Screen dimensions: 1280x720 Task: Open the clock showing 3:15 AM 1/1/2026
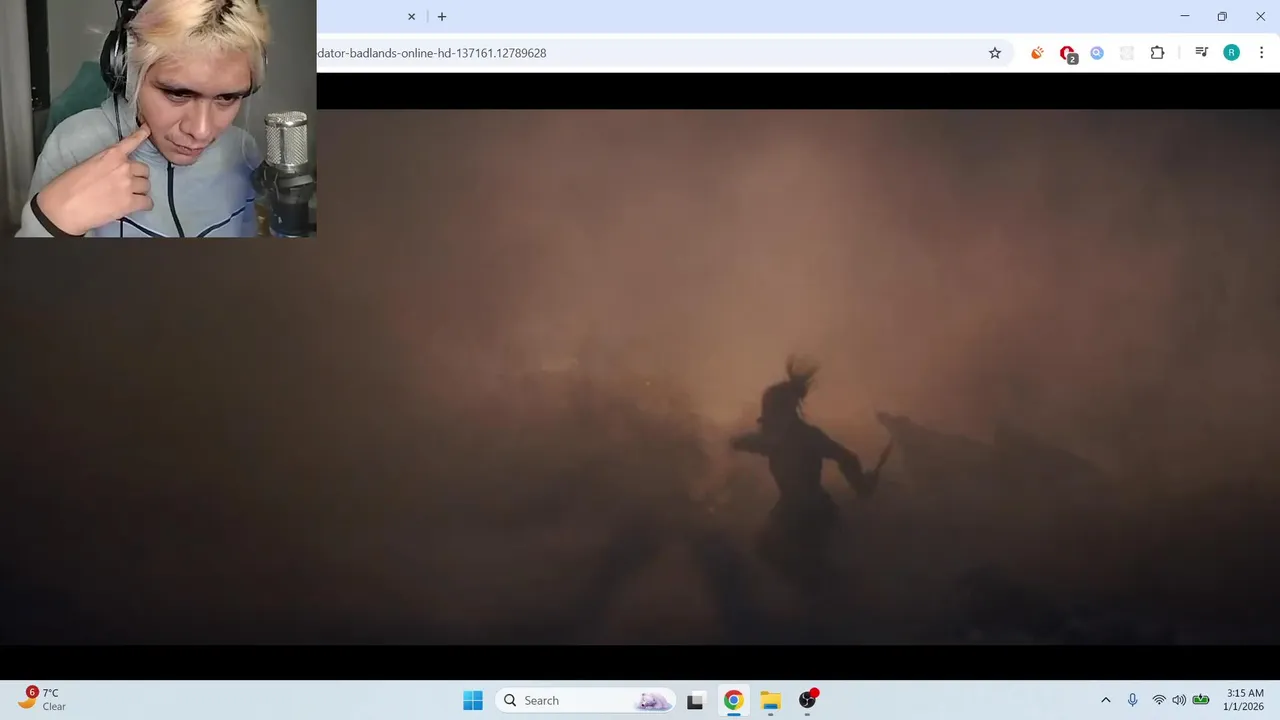[1245, 699]
